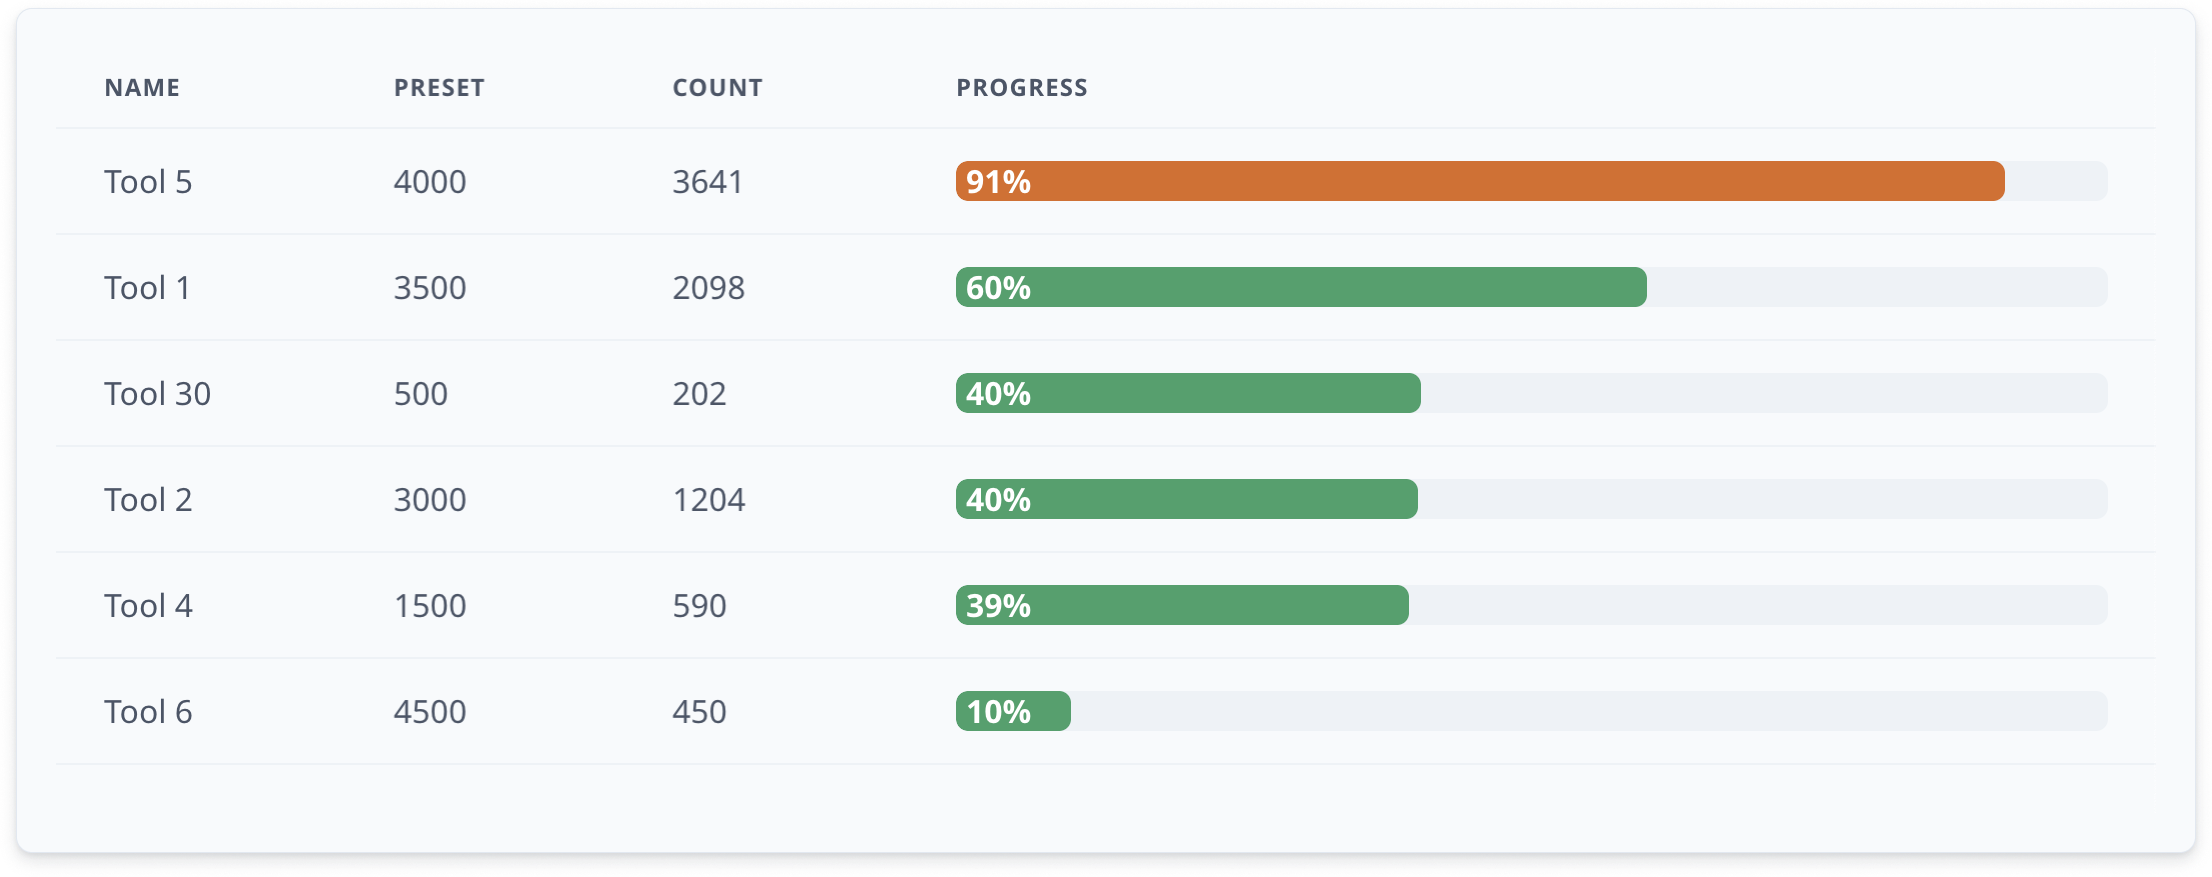This screenshot has height=877, width=2212.
Task: Click the orange 91% progress bar
Action: (1480, 182)
